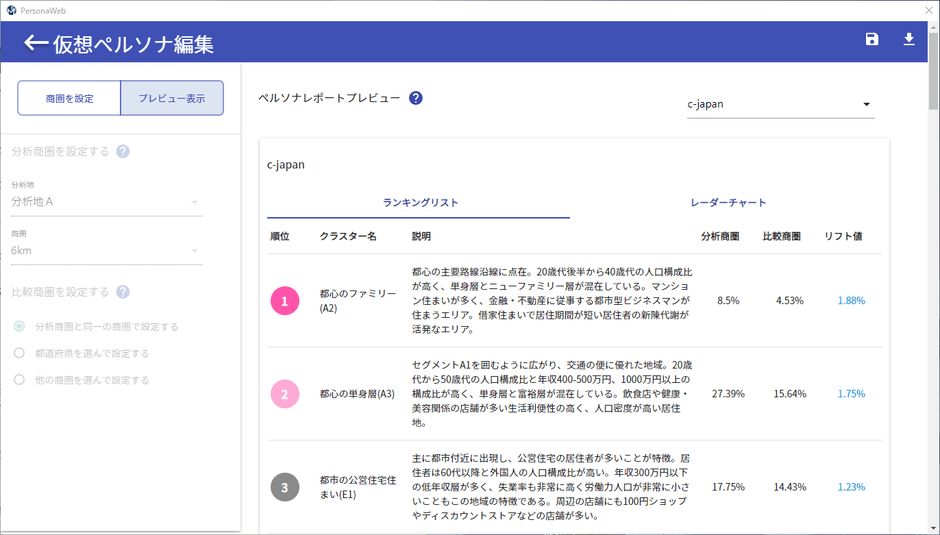
Task: Open the 6km 商圏 dropdown
Action: [x=107, y=251]
